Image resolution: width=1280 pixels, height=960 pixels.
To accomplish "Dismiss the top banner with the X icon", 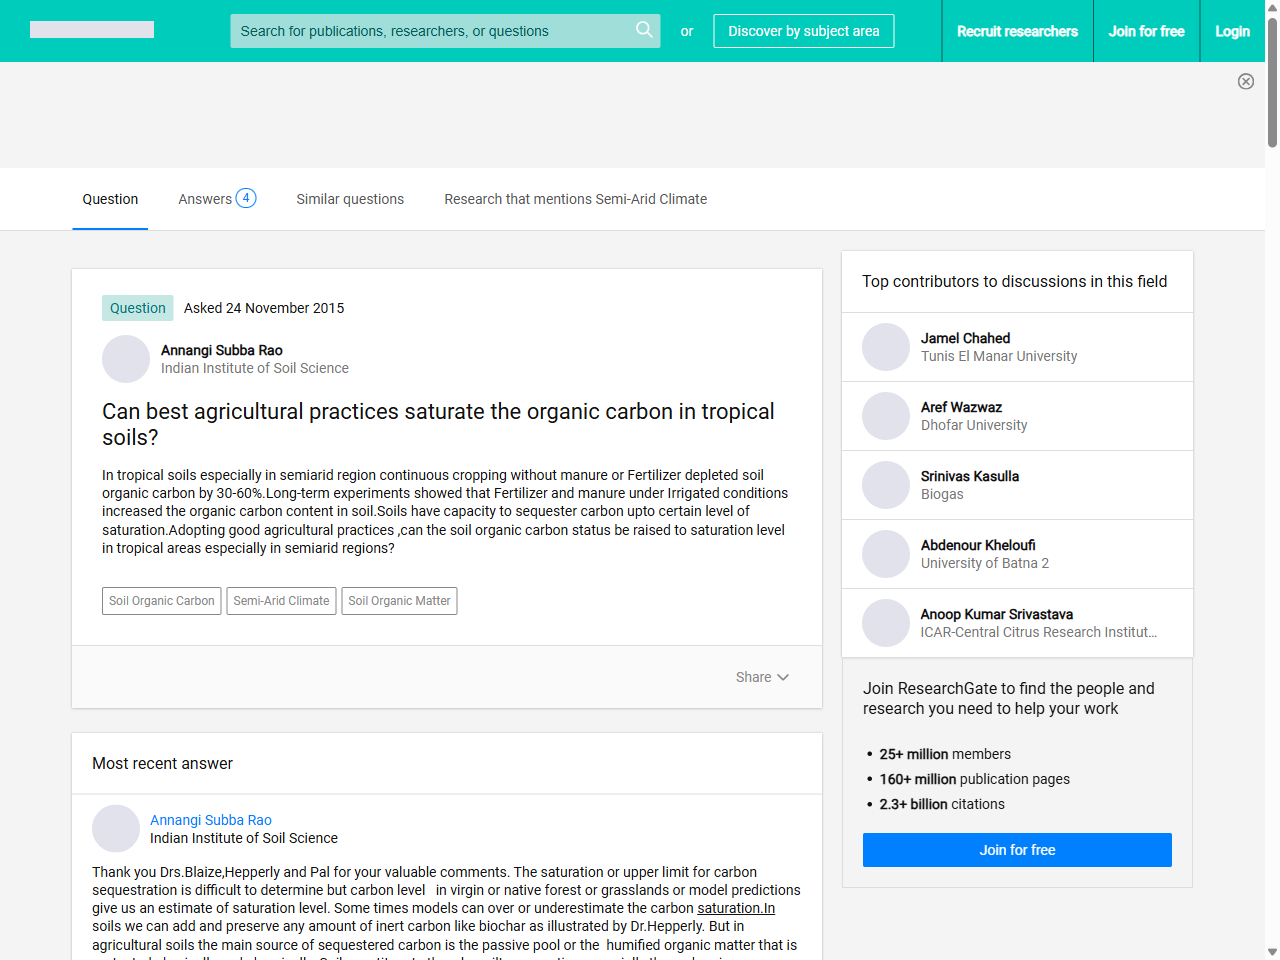I will pyautogui.click(x=1246, y=81).
